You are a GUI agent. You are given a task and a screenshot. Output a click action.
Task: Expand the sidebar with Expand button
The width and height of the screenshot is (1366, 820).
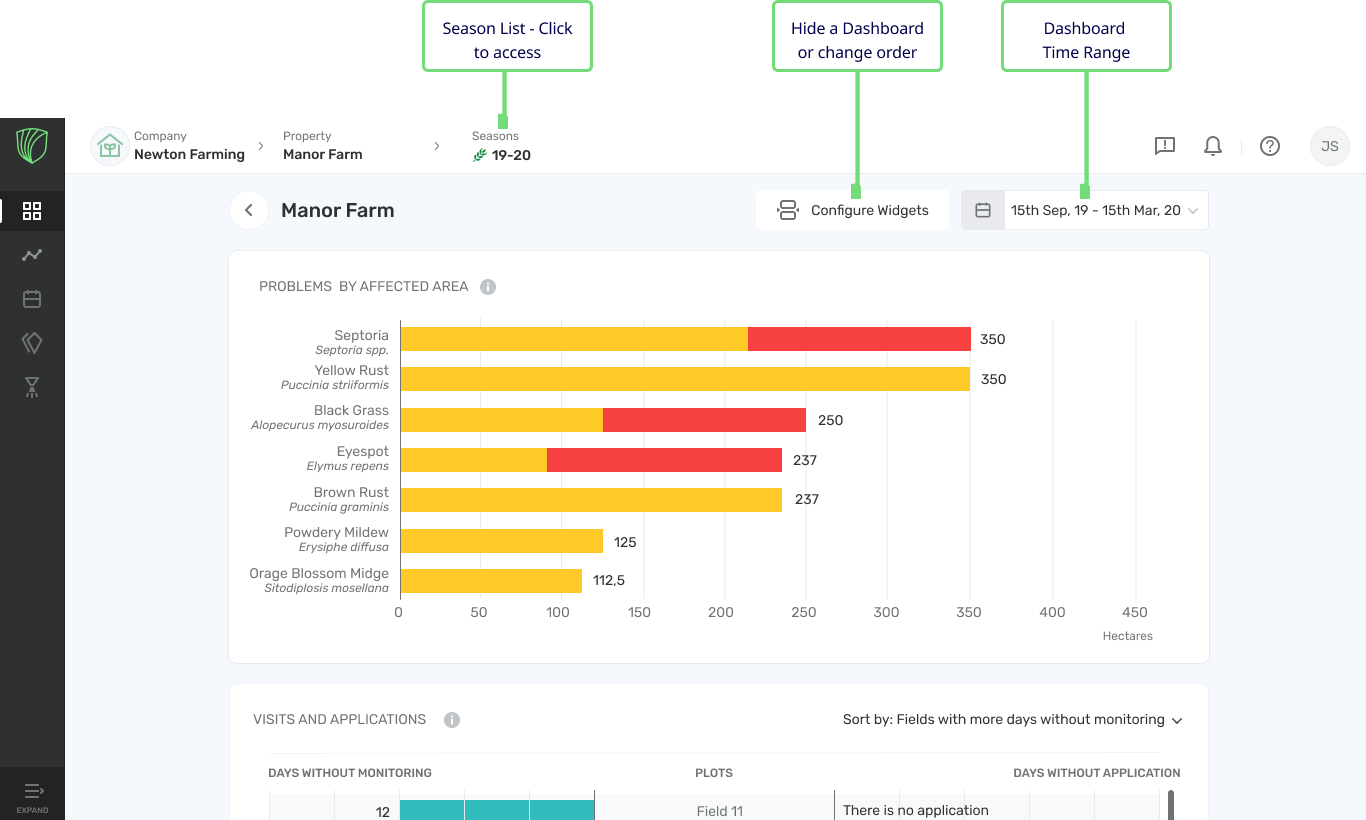click(x=32, y=796)
